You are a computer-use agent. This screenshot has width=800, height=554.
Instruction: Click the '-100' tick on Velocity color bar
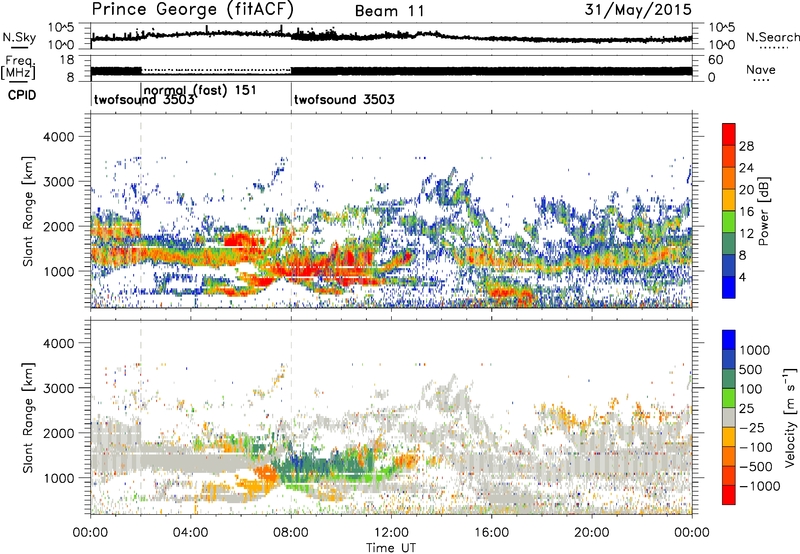pos(756,447)
